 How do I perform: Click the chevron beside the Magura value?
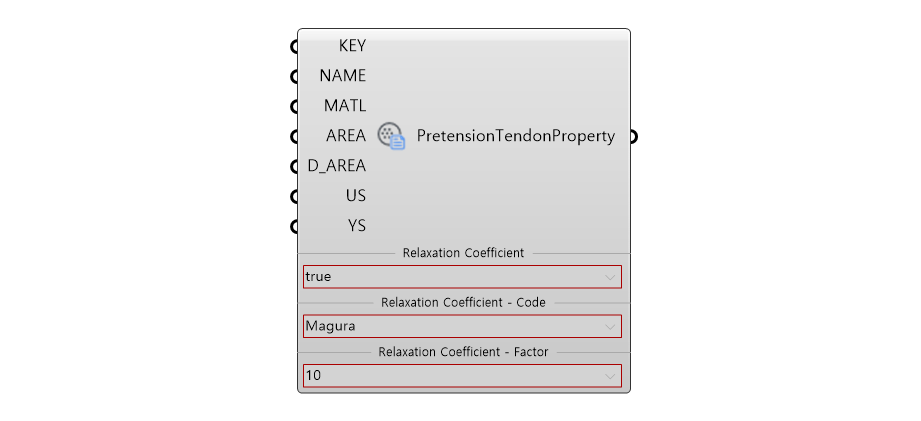coord(610,327)
